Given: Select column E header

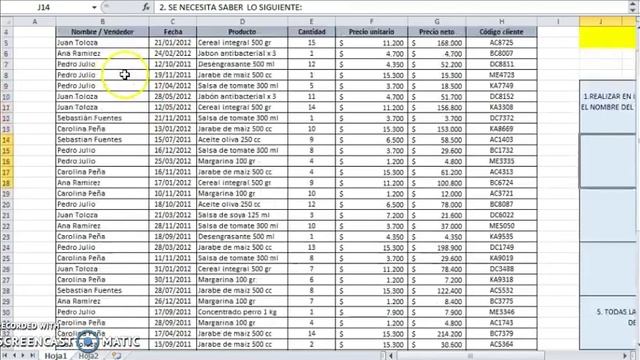Looking at the screenshot, I should pos(311,21).
